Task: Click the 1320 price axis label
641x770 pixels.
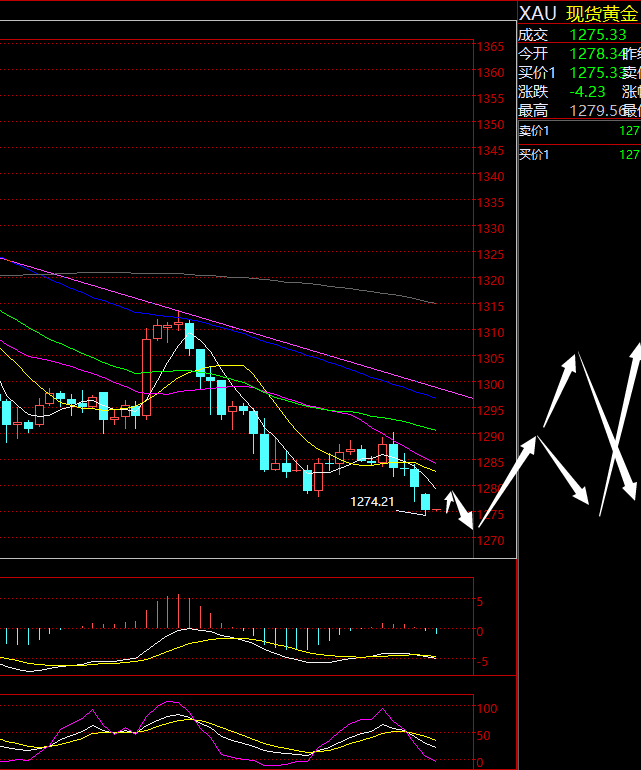Action: (x=490, y=280)
